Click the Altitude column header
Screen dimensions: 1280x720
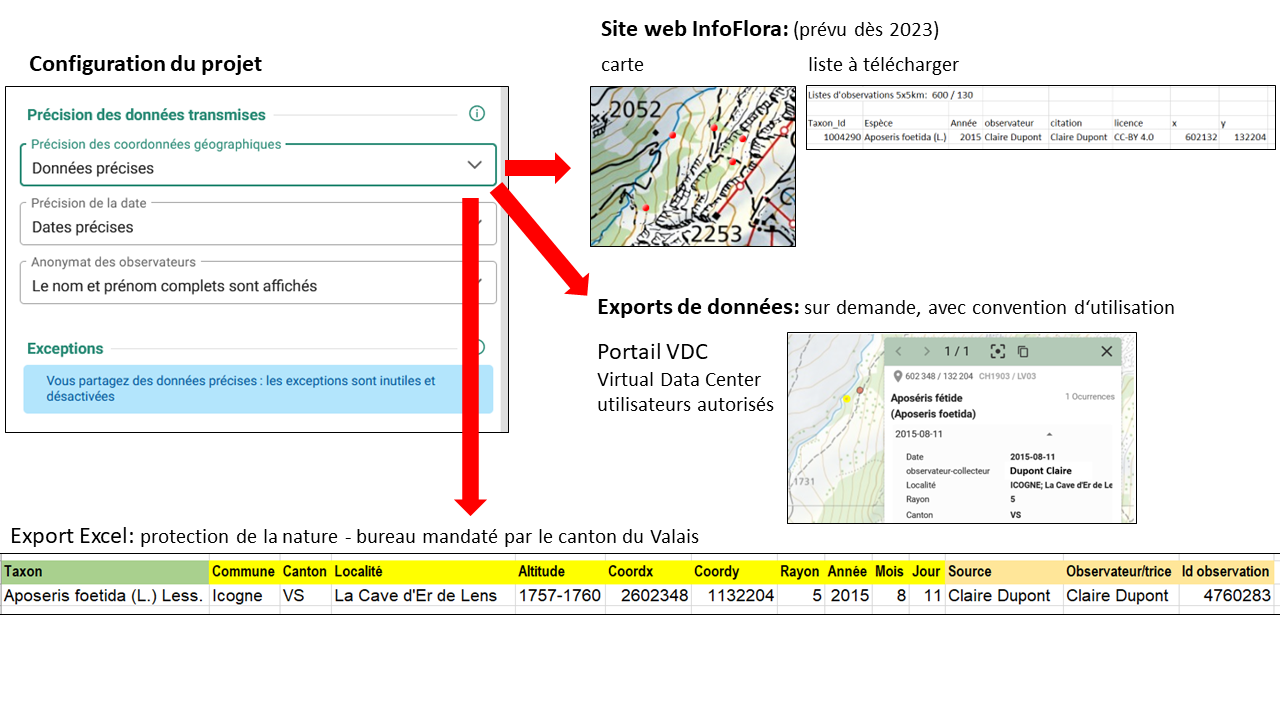560,572
